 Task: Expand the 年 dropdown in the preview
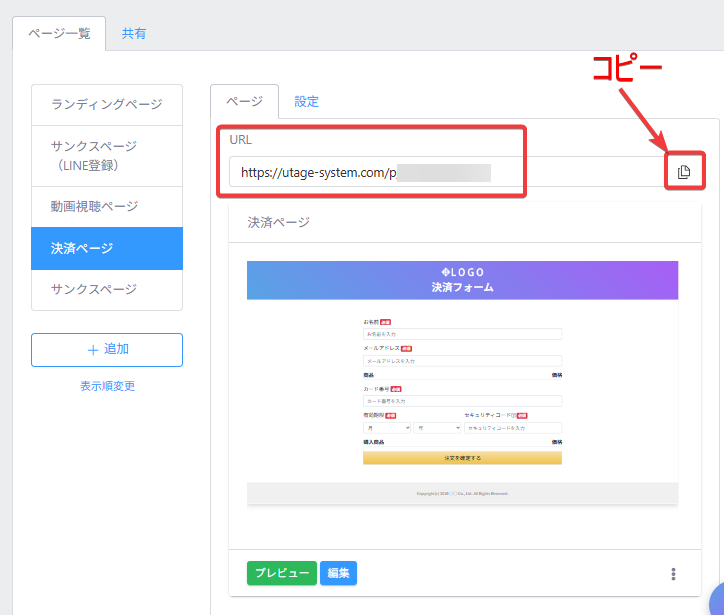435,427
